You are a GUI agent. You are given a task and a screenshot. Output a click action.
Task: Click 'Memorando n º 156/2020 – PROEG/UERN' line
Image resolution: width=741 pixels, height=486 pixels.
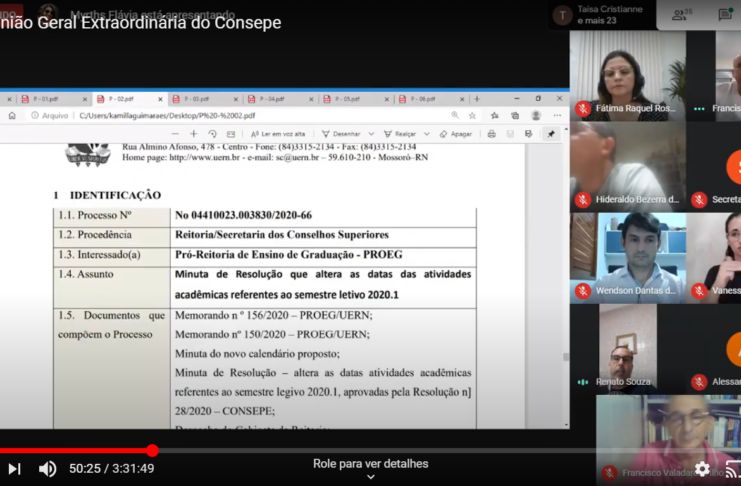click(x=274, y=315)
